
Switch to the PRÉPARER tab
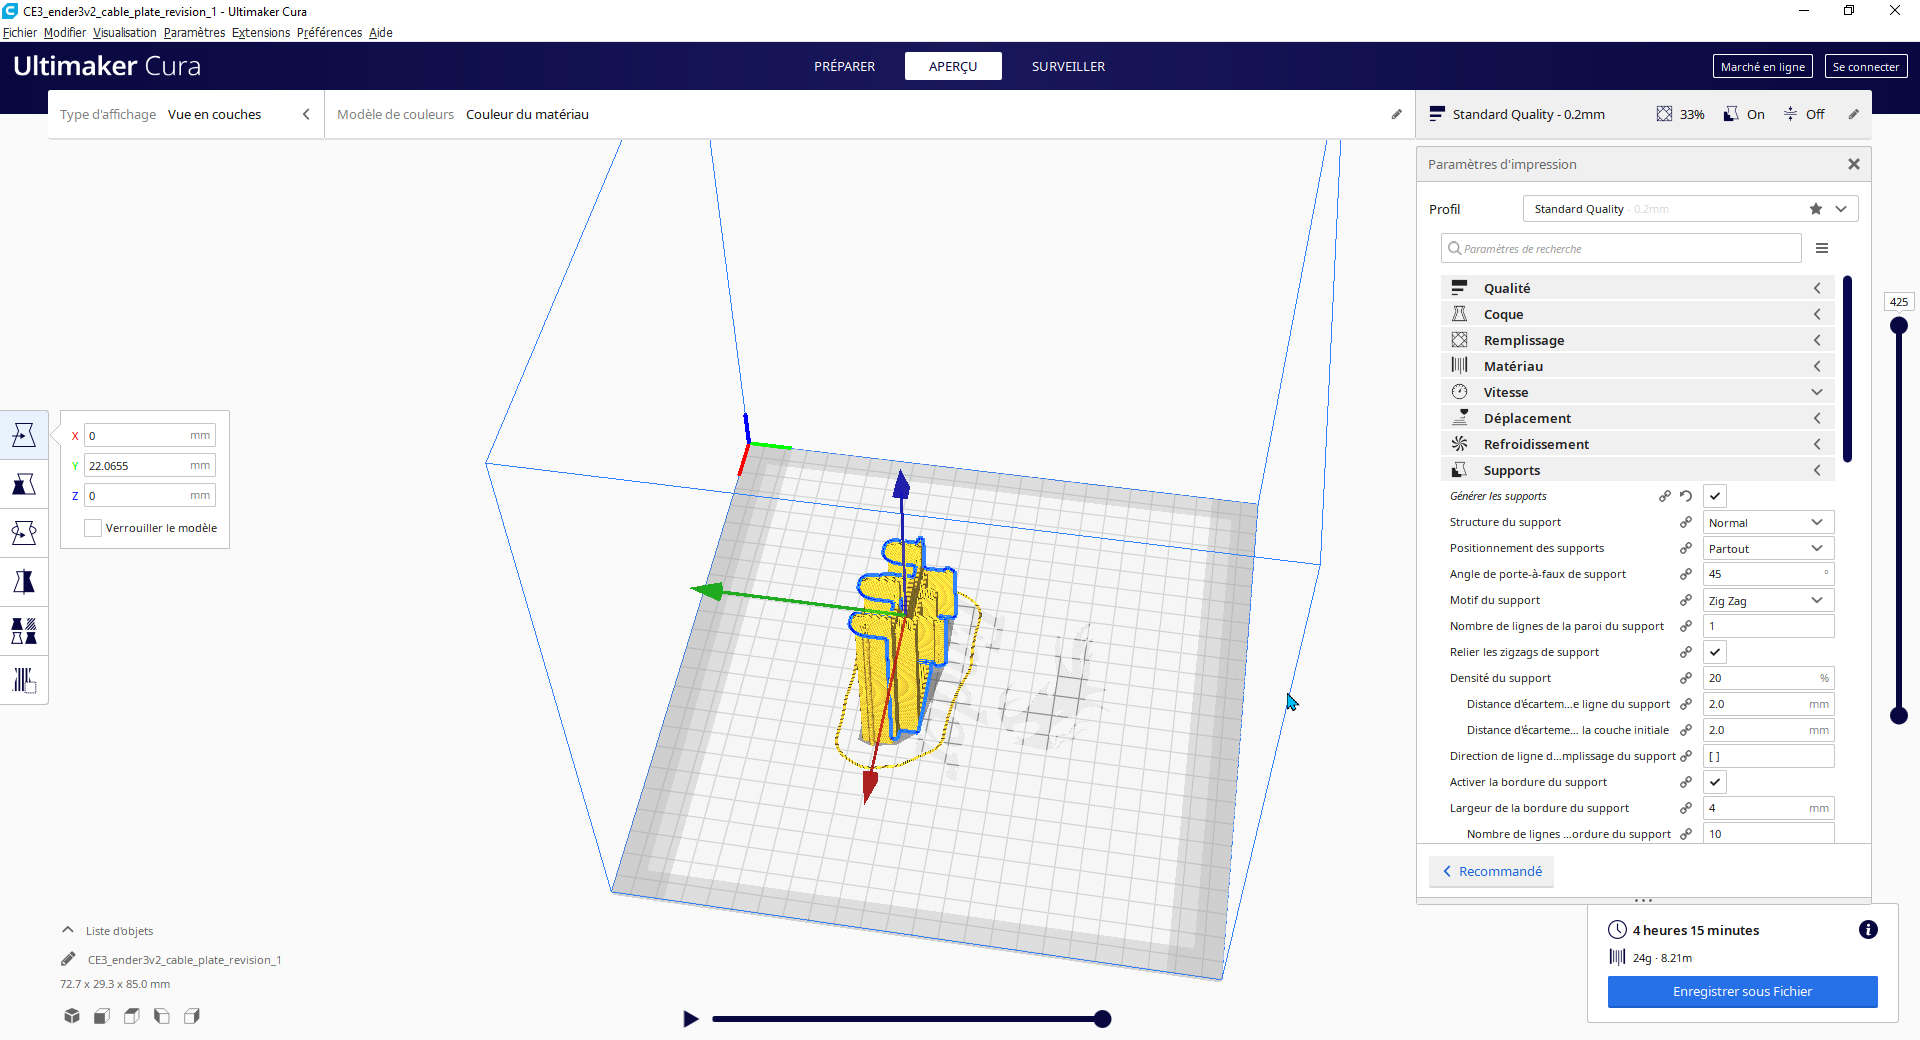[844, 66]
